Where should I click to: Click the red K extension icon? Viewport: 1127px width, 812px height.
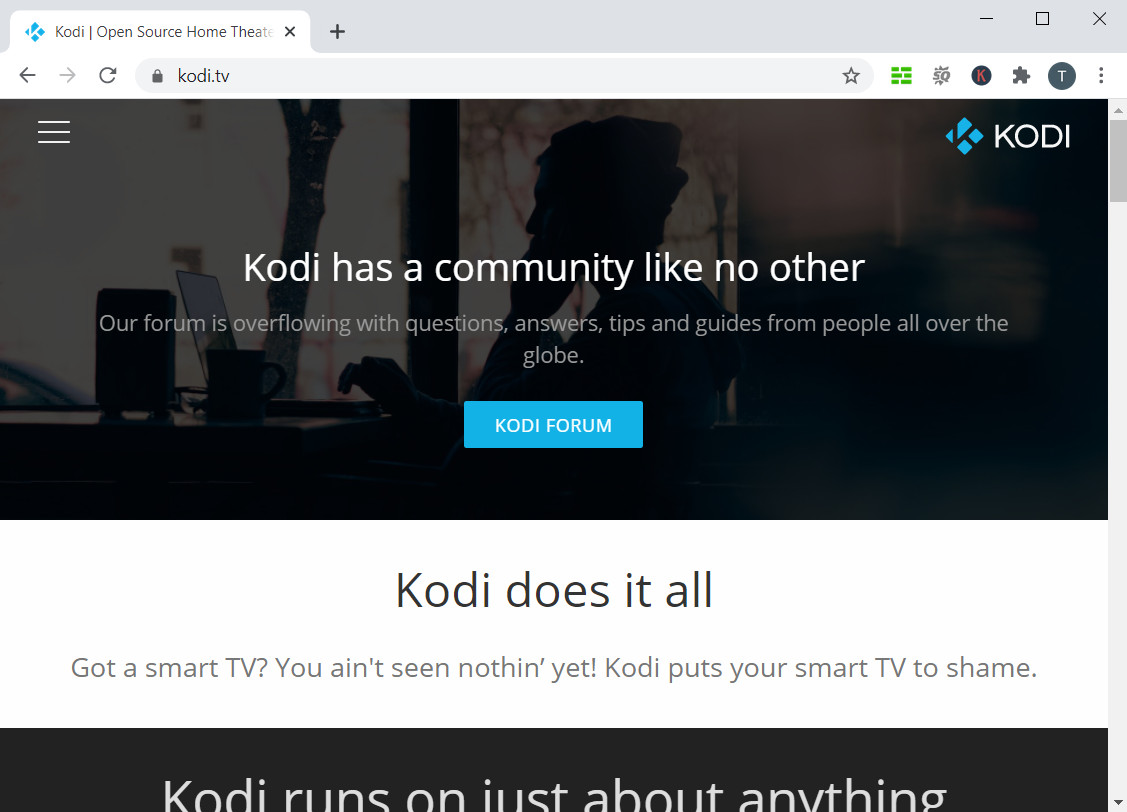[x=981, y=76]
